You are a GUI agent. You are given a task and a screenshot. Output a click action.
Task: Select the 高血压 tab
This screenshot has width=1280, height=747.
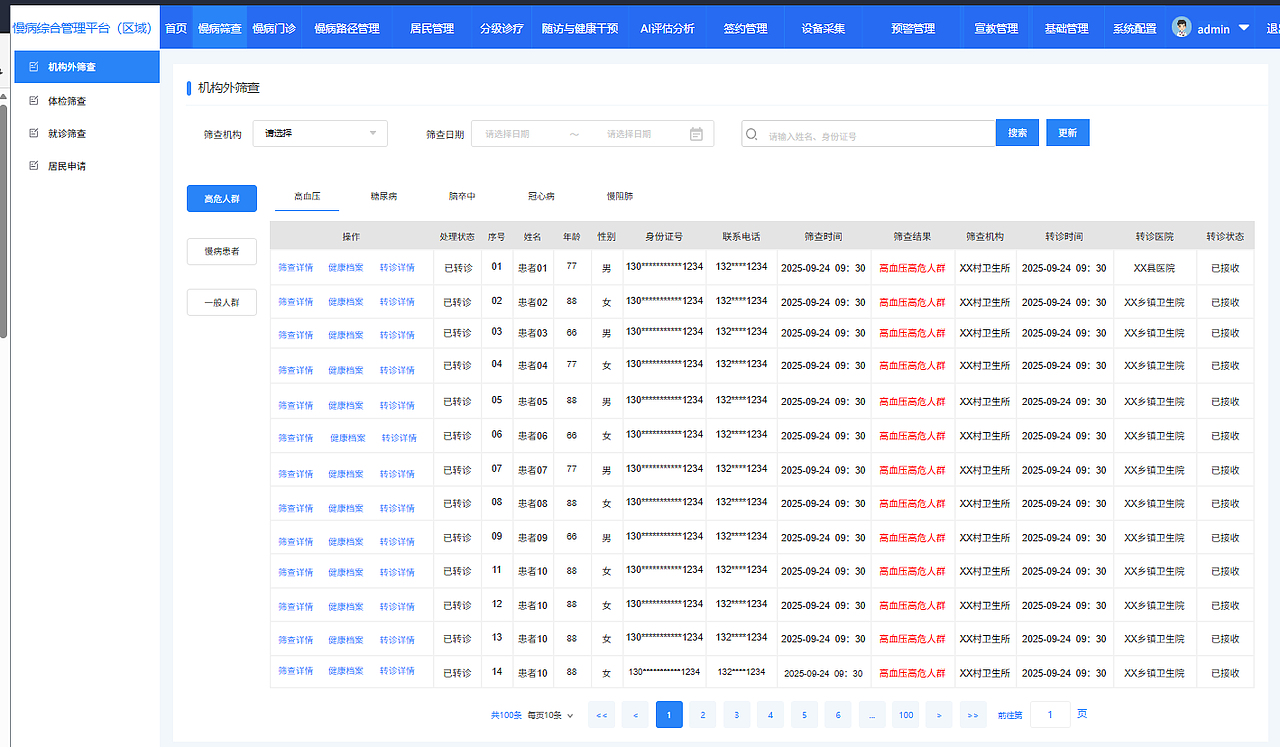tap(306, 197)
